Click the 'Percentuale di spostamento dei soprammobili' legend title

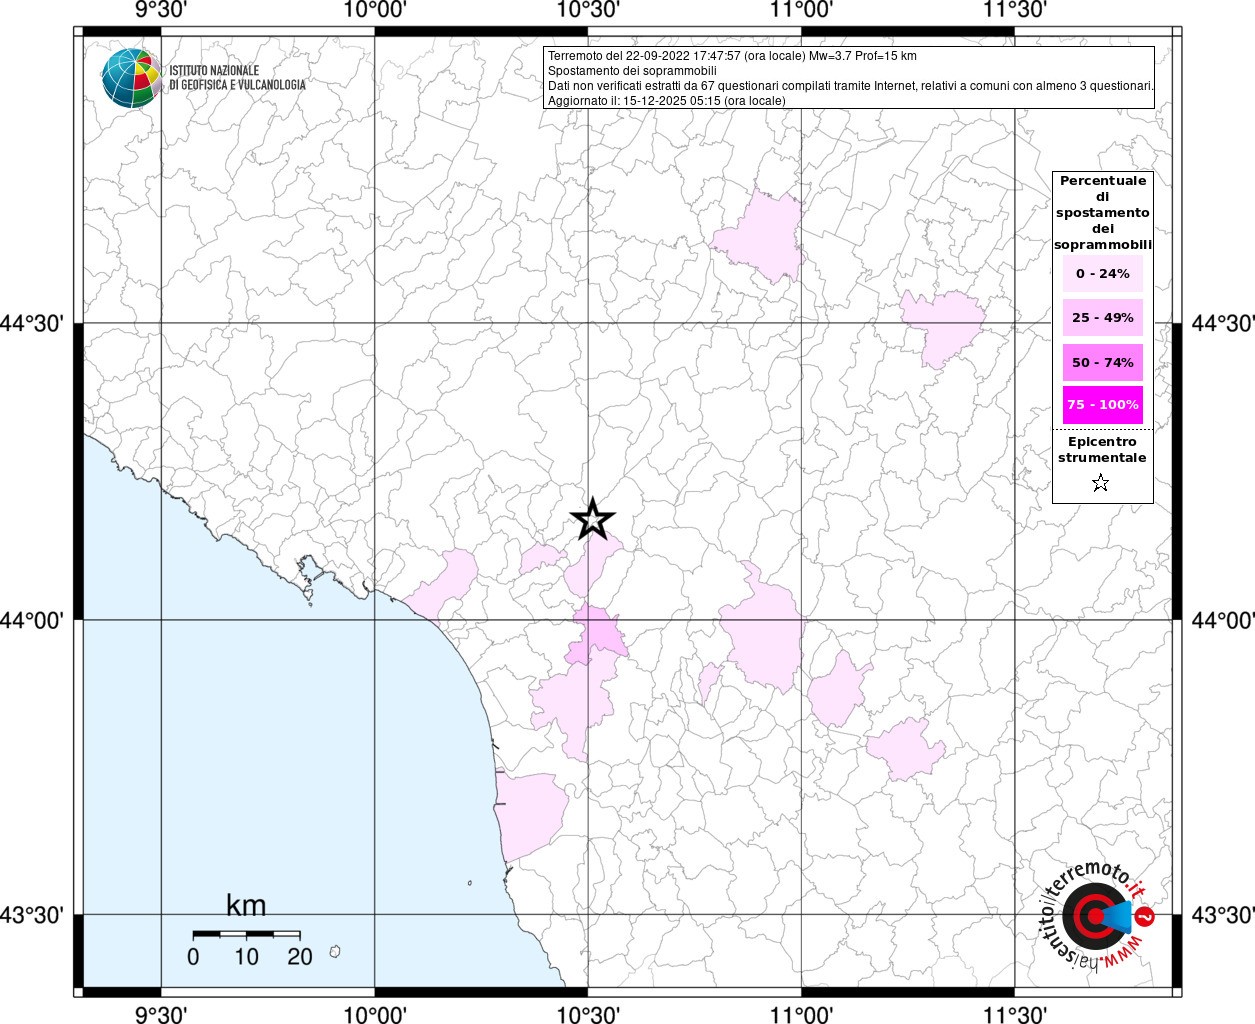pyautogui.click(x=1102, y=212)
